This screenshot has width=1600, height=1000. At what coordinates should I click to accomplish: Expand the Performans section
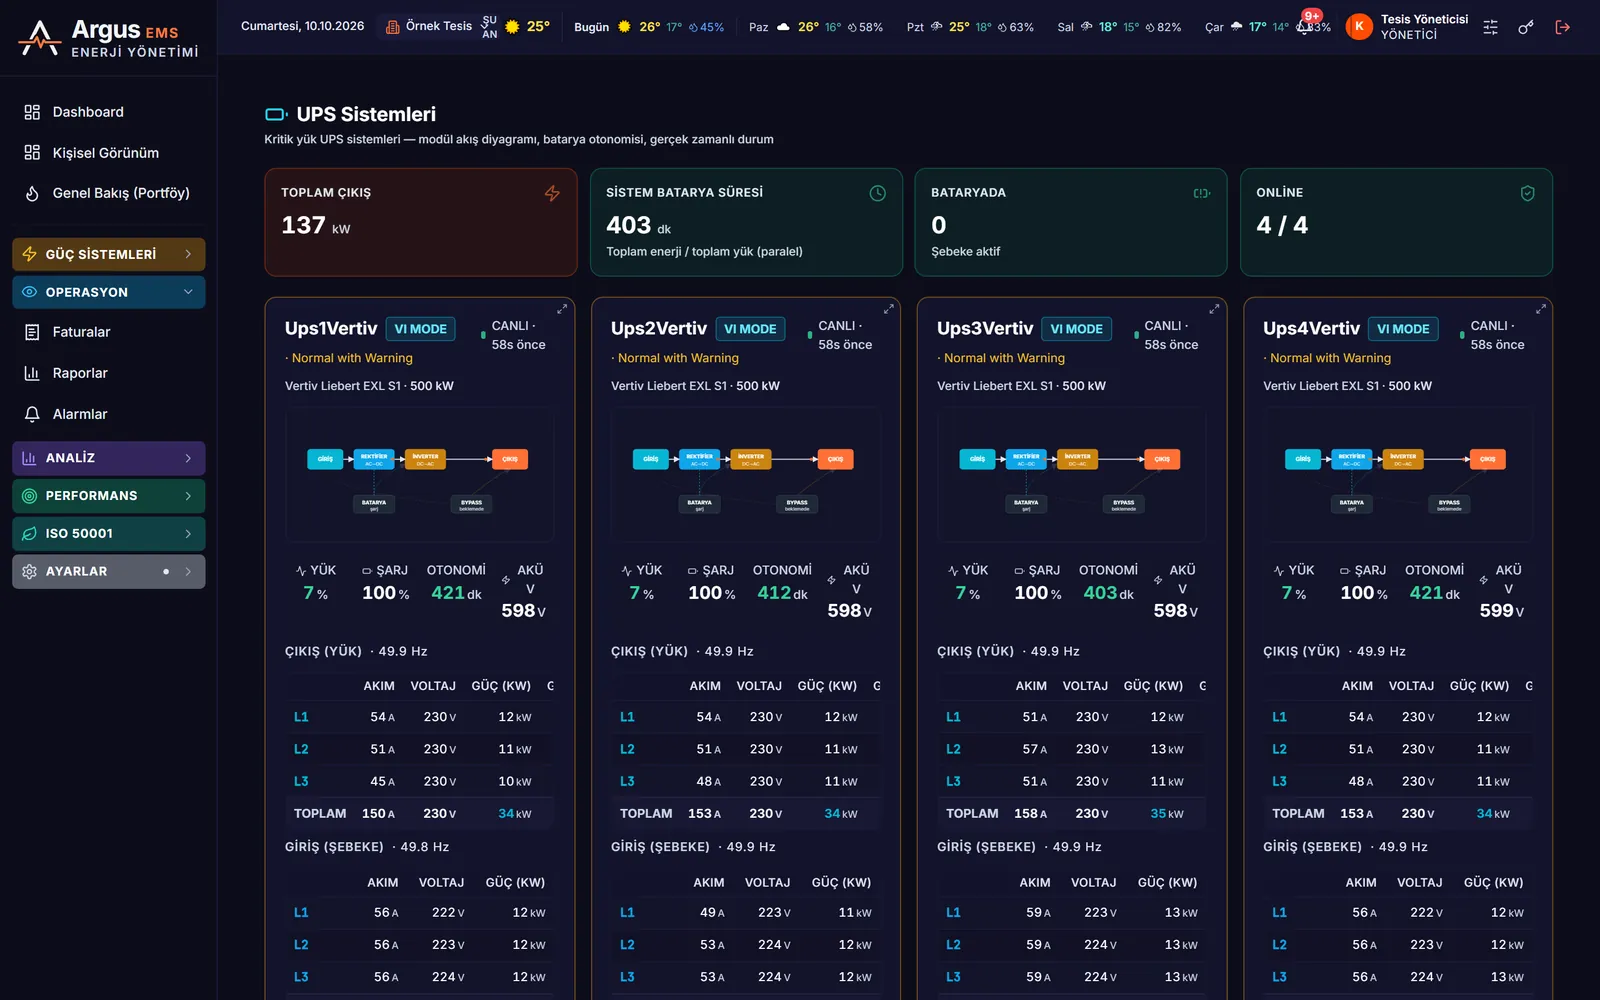[109, 496]
